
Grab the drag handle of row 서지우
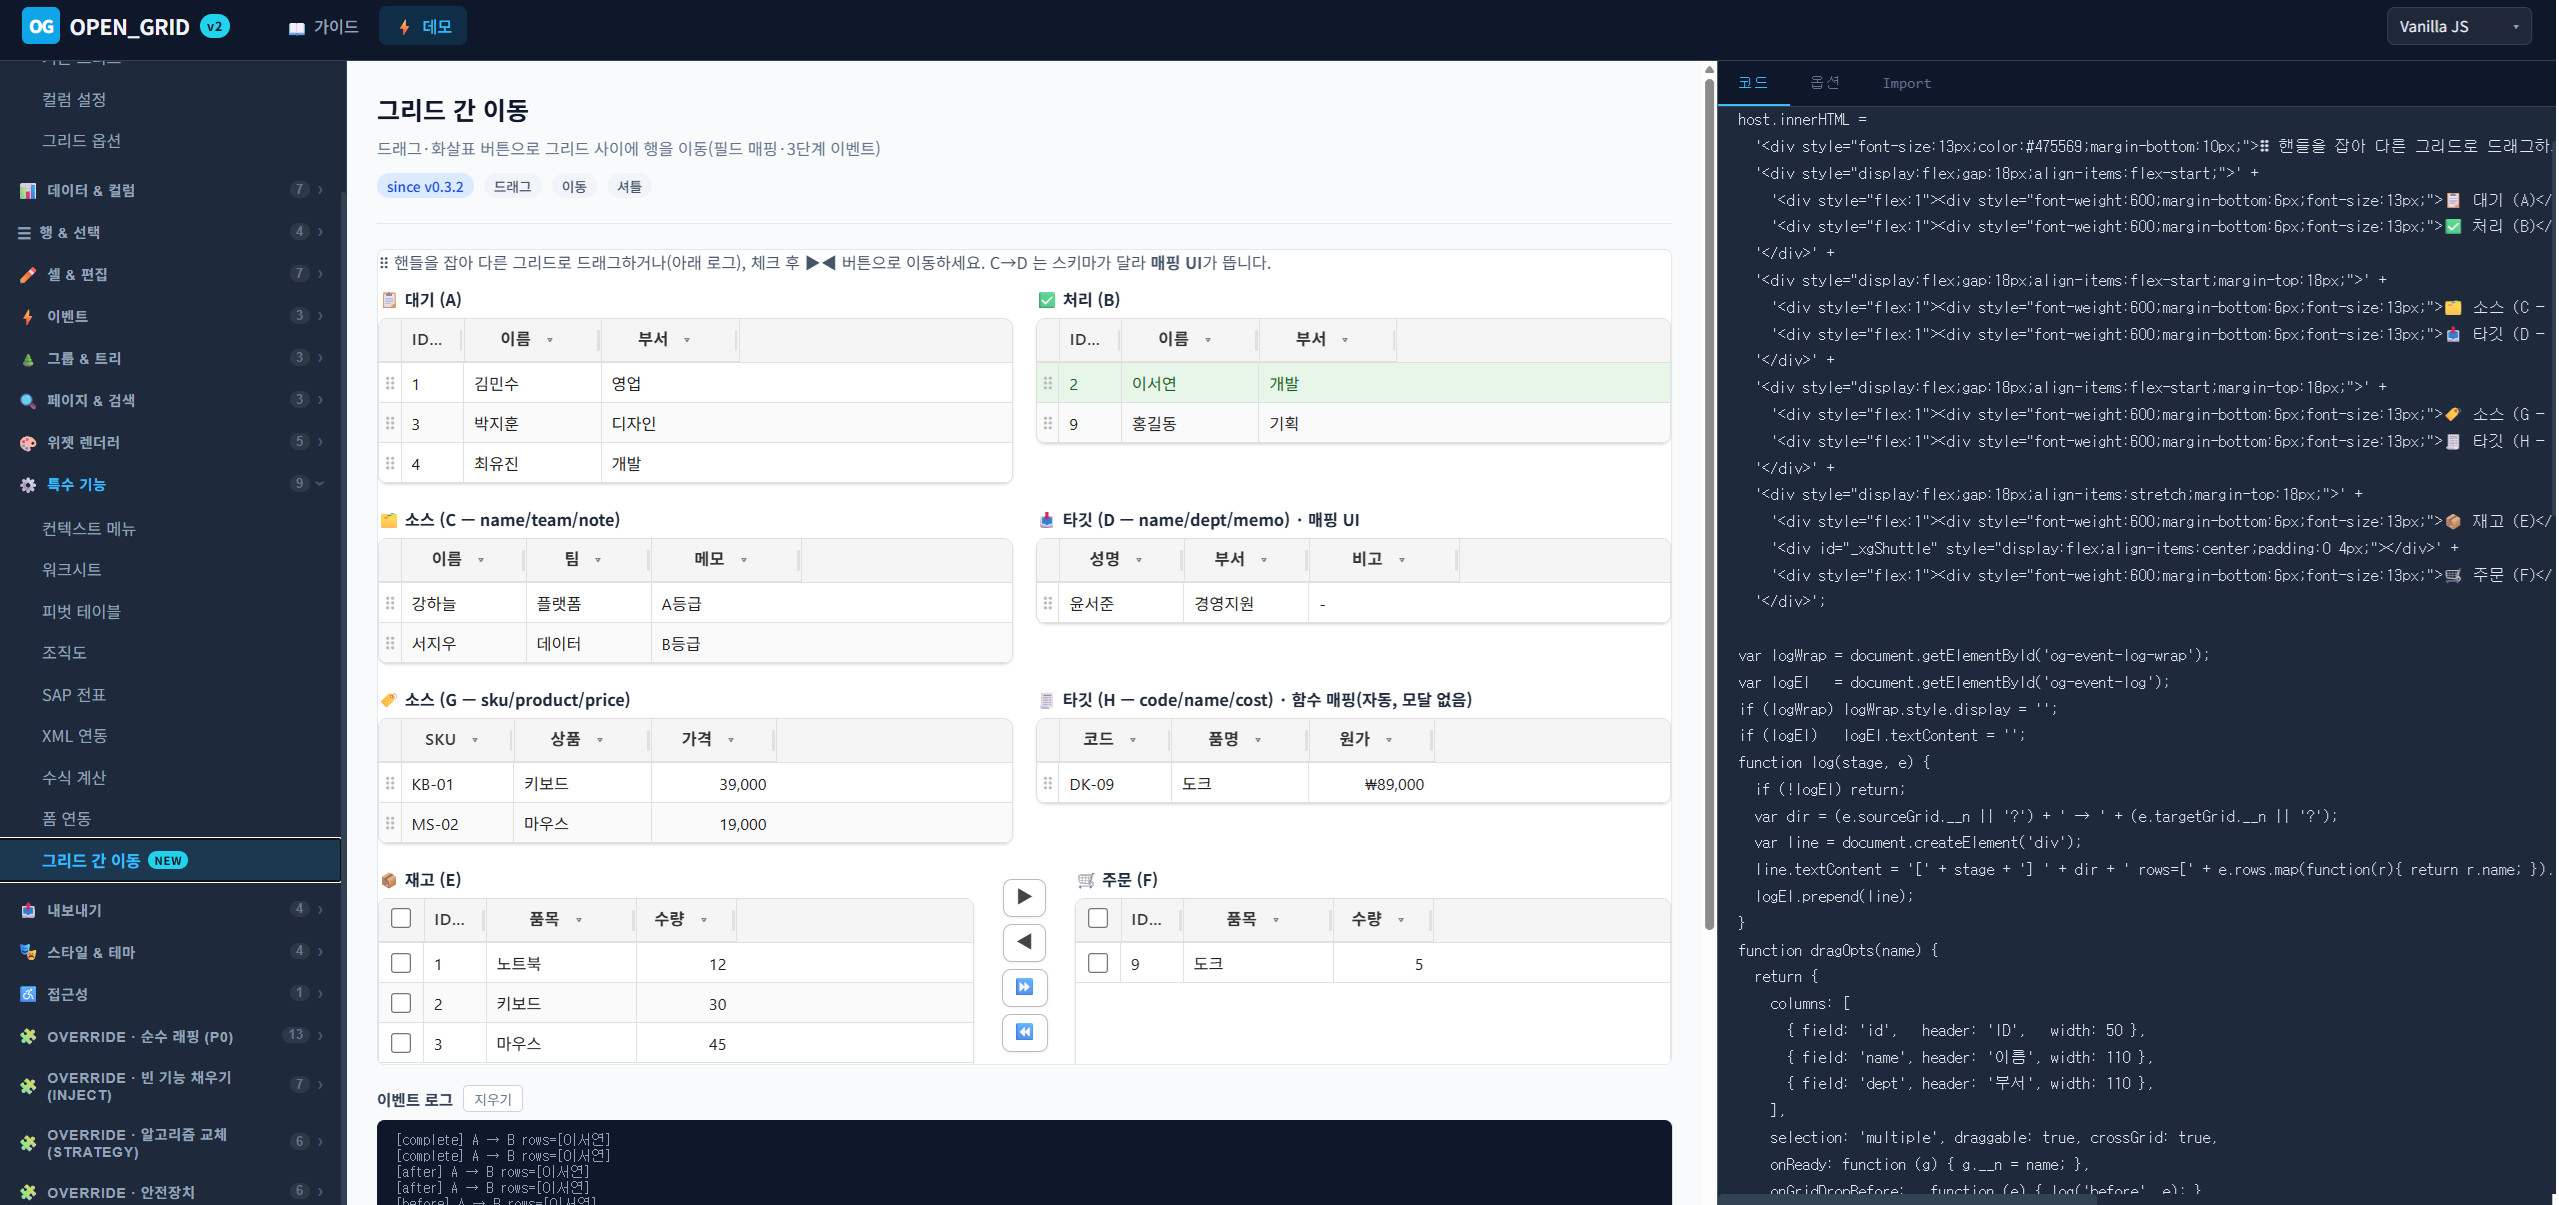pos(390,643)
